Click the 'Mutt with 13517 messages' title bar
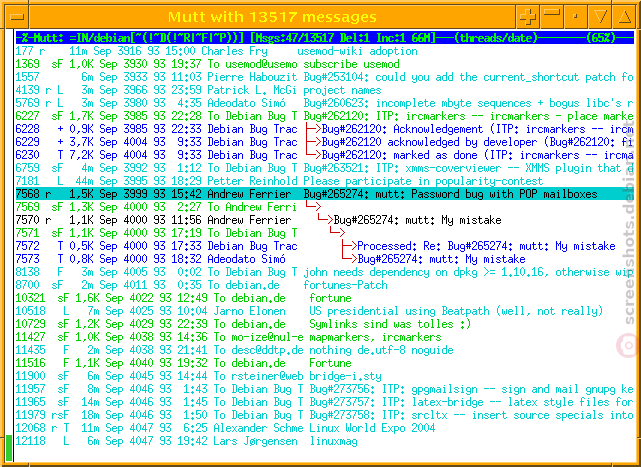Viewport: 641px width, 467px height. click(x=272, y=17)
